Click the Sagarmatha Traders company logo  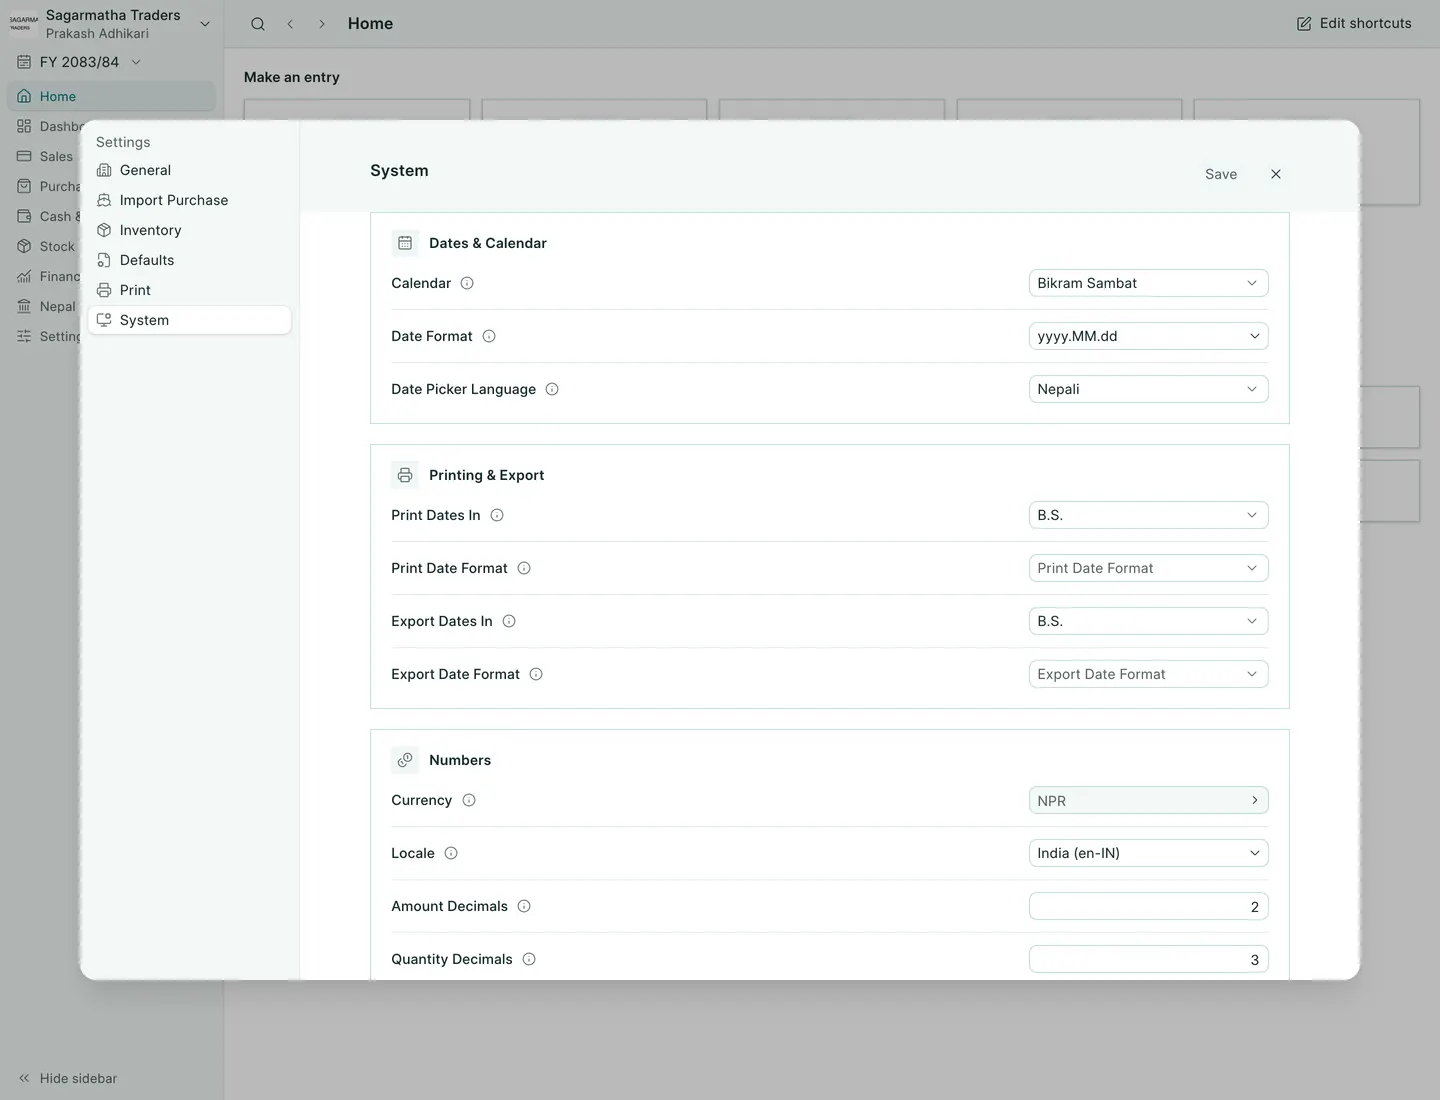[23, 23]
